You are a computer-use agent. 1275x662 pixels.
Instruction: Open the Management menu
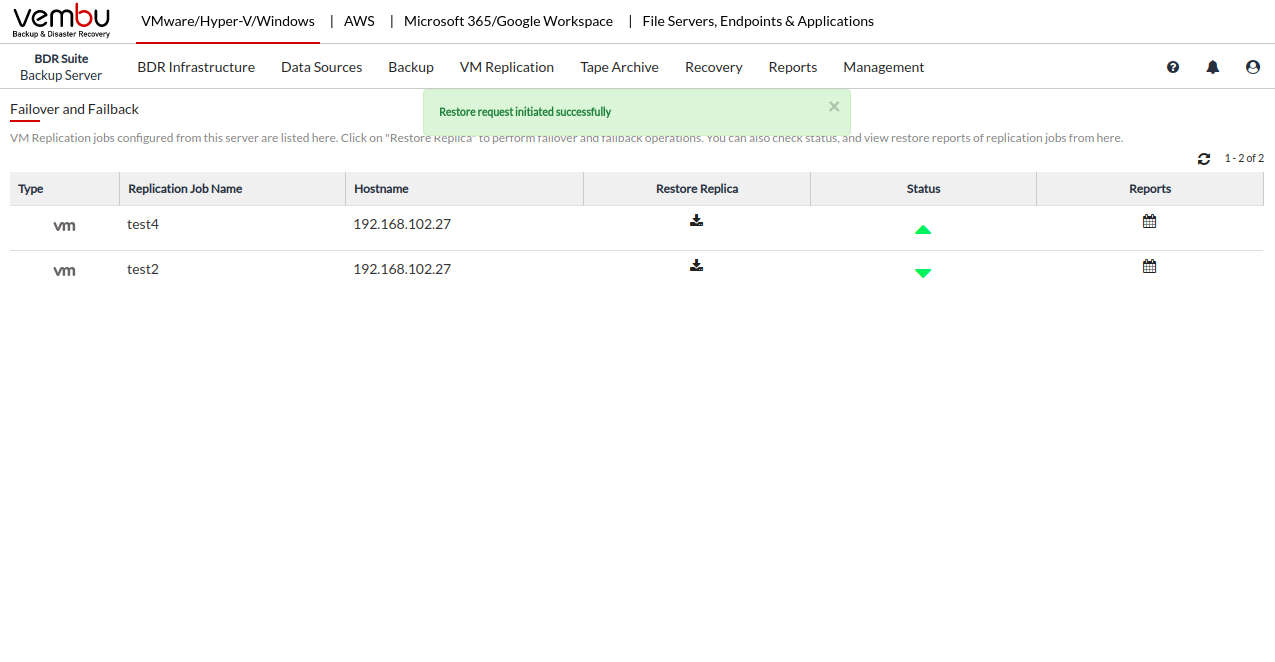(x=883, y=67)
